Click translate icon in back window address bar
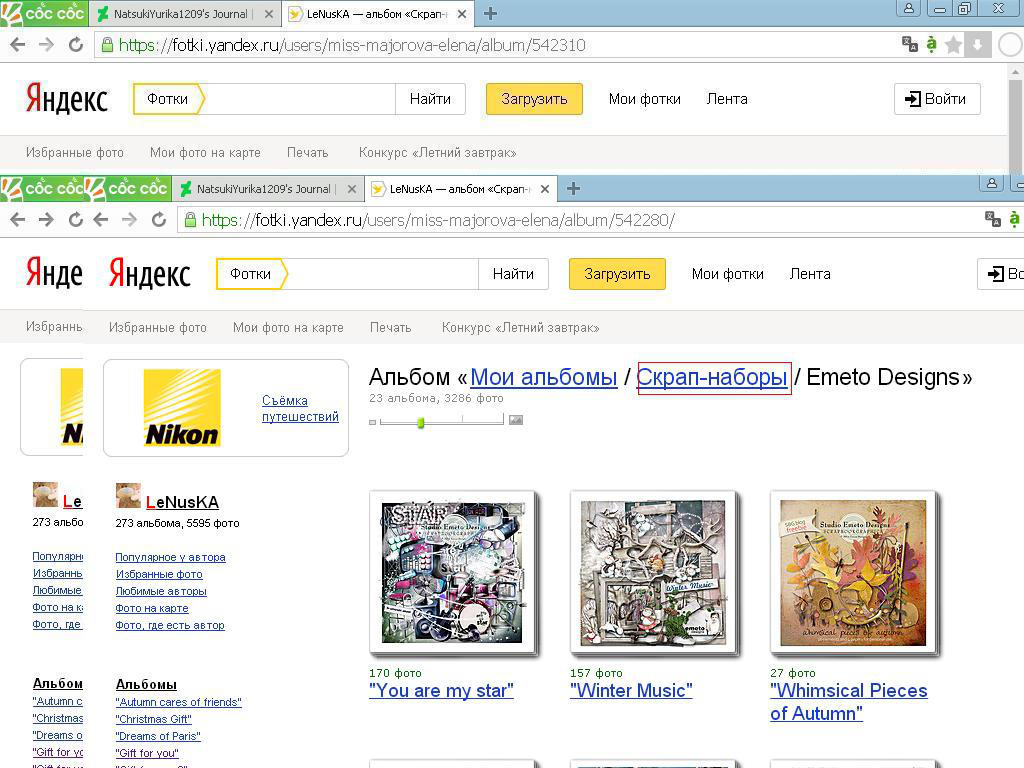 pos(910,44)
